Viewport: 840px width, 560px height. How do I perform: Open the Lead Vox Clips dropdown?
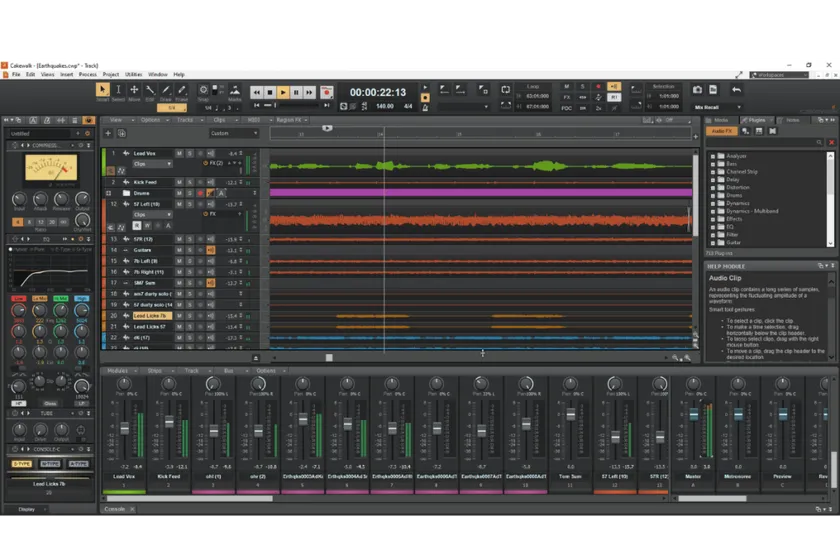[152, 163]
